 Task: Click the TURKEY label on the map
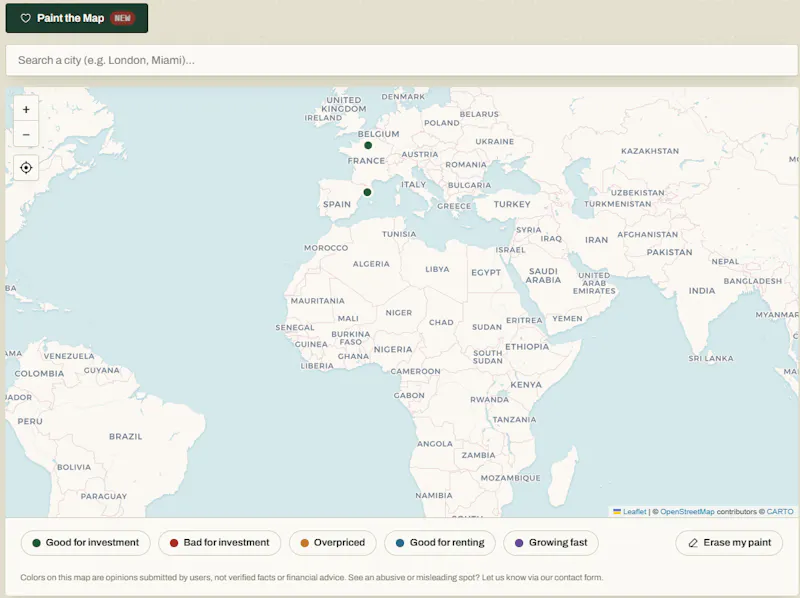tap(512, 204)
